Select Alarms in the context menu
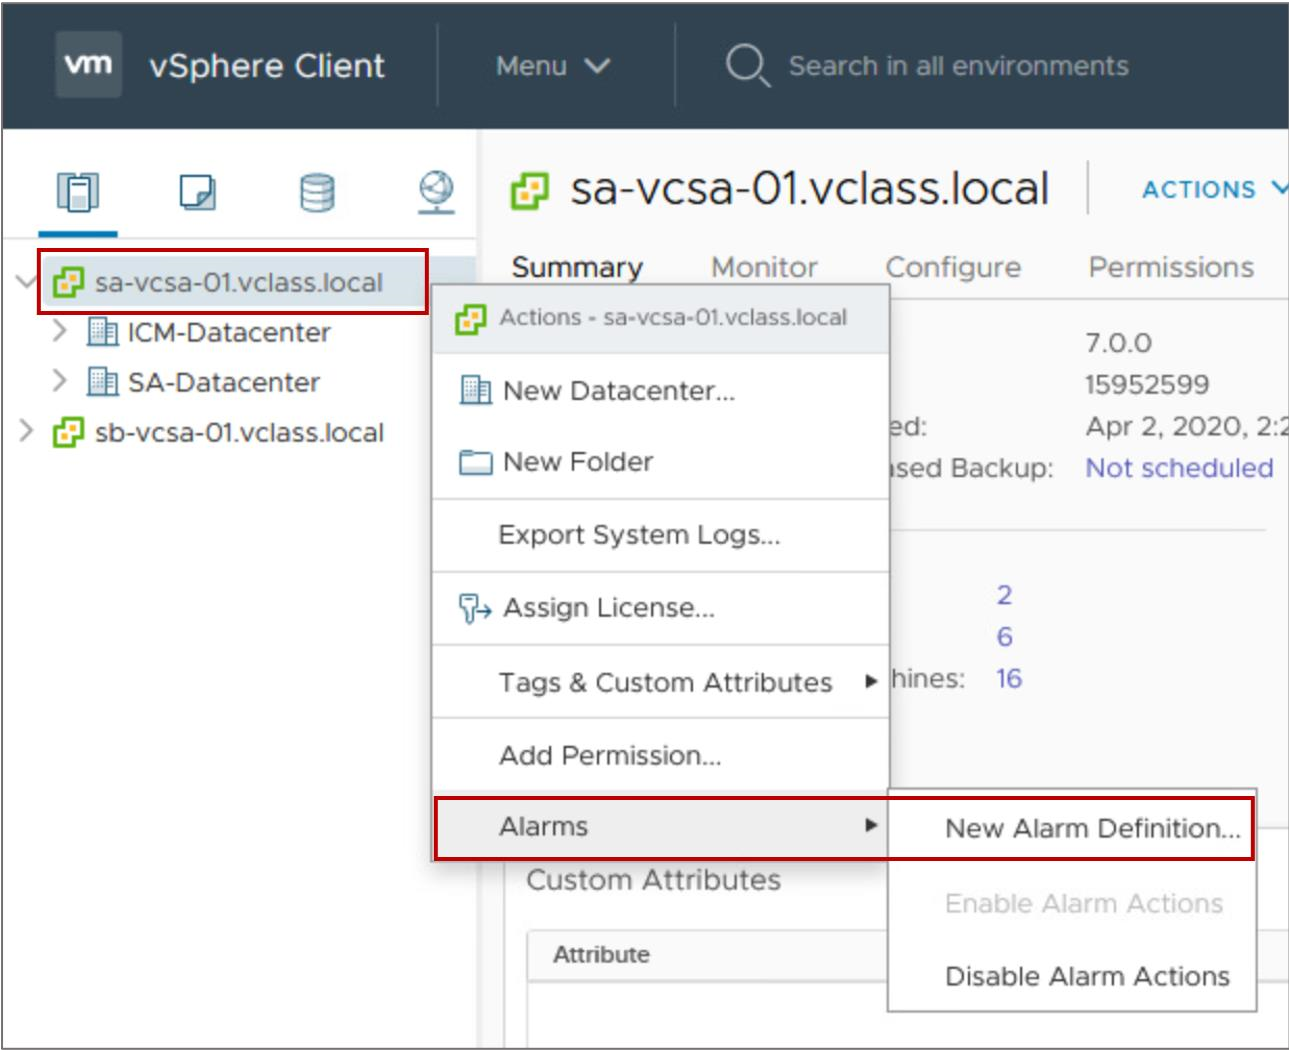Screen dimensions: 1289x1050 point(661,827)
